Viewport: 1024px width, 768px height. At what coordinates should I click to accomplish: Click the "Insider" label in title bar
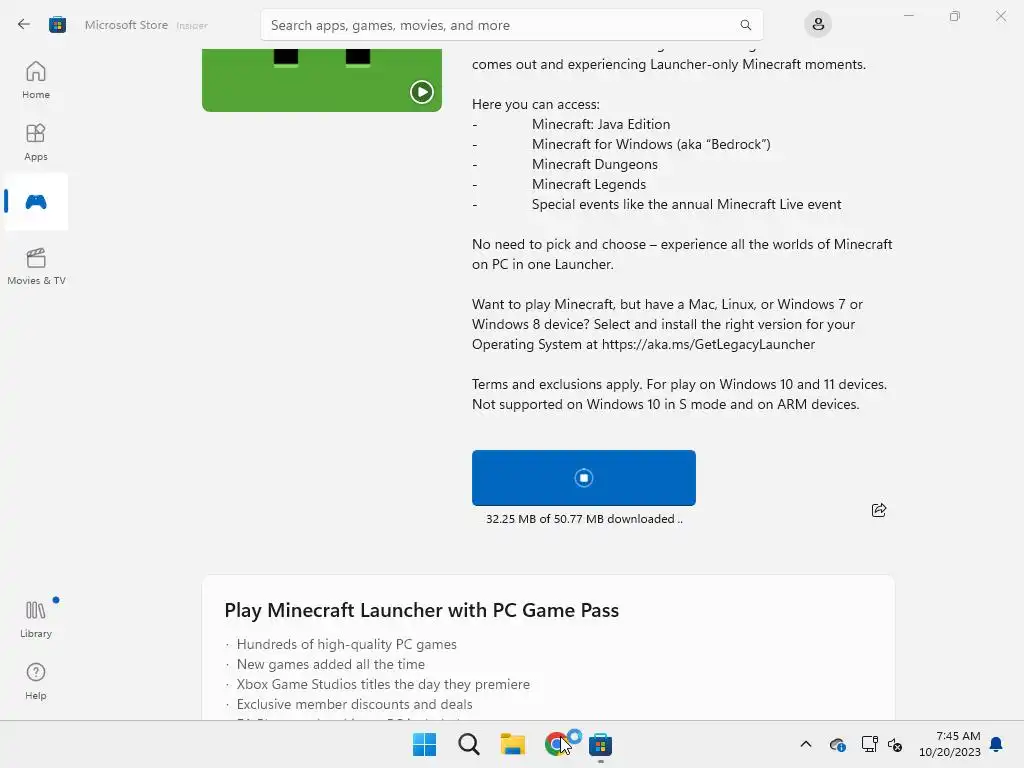pos(192,25)
